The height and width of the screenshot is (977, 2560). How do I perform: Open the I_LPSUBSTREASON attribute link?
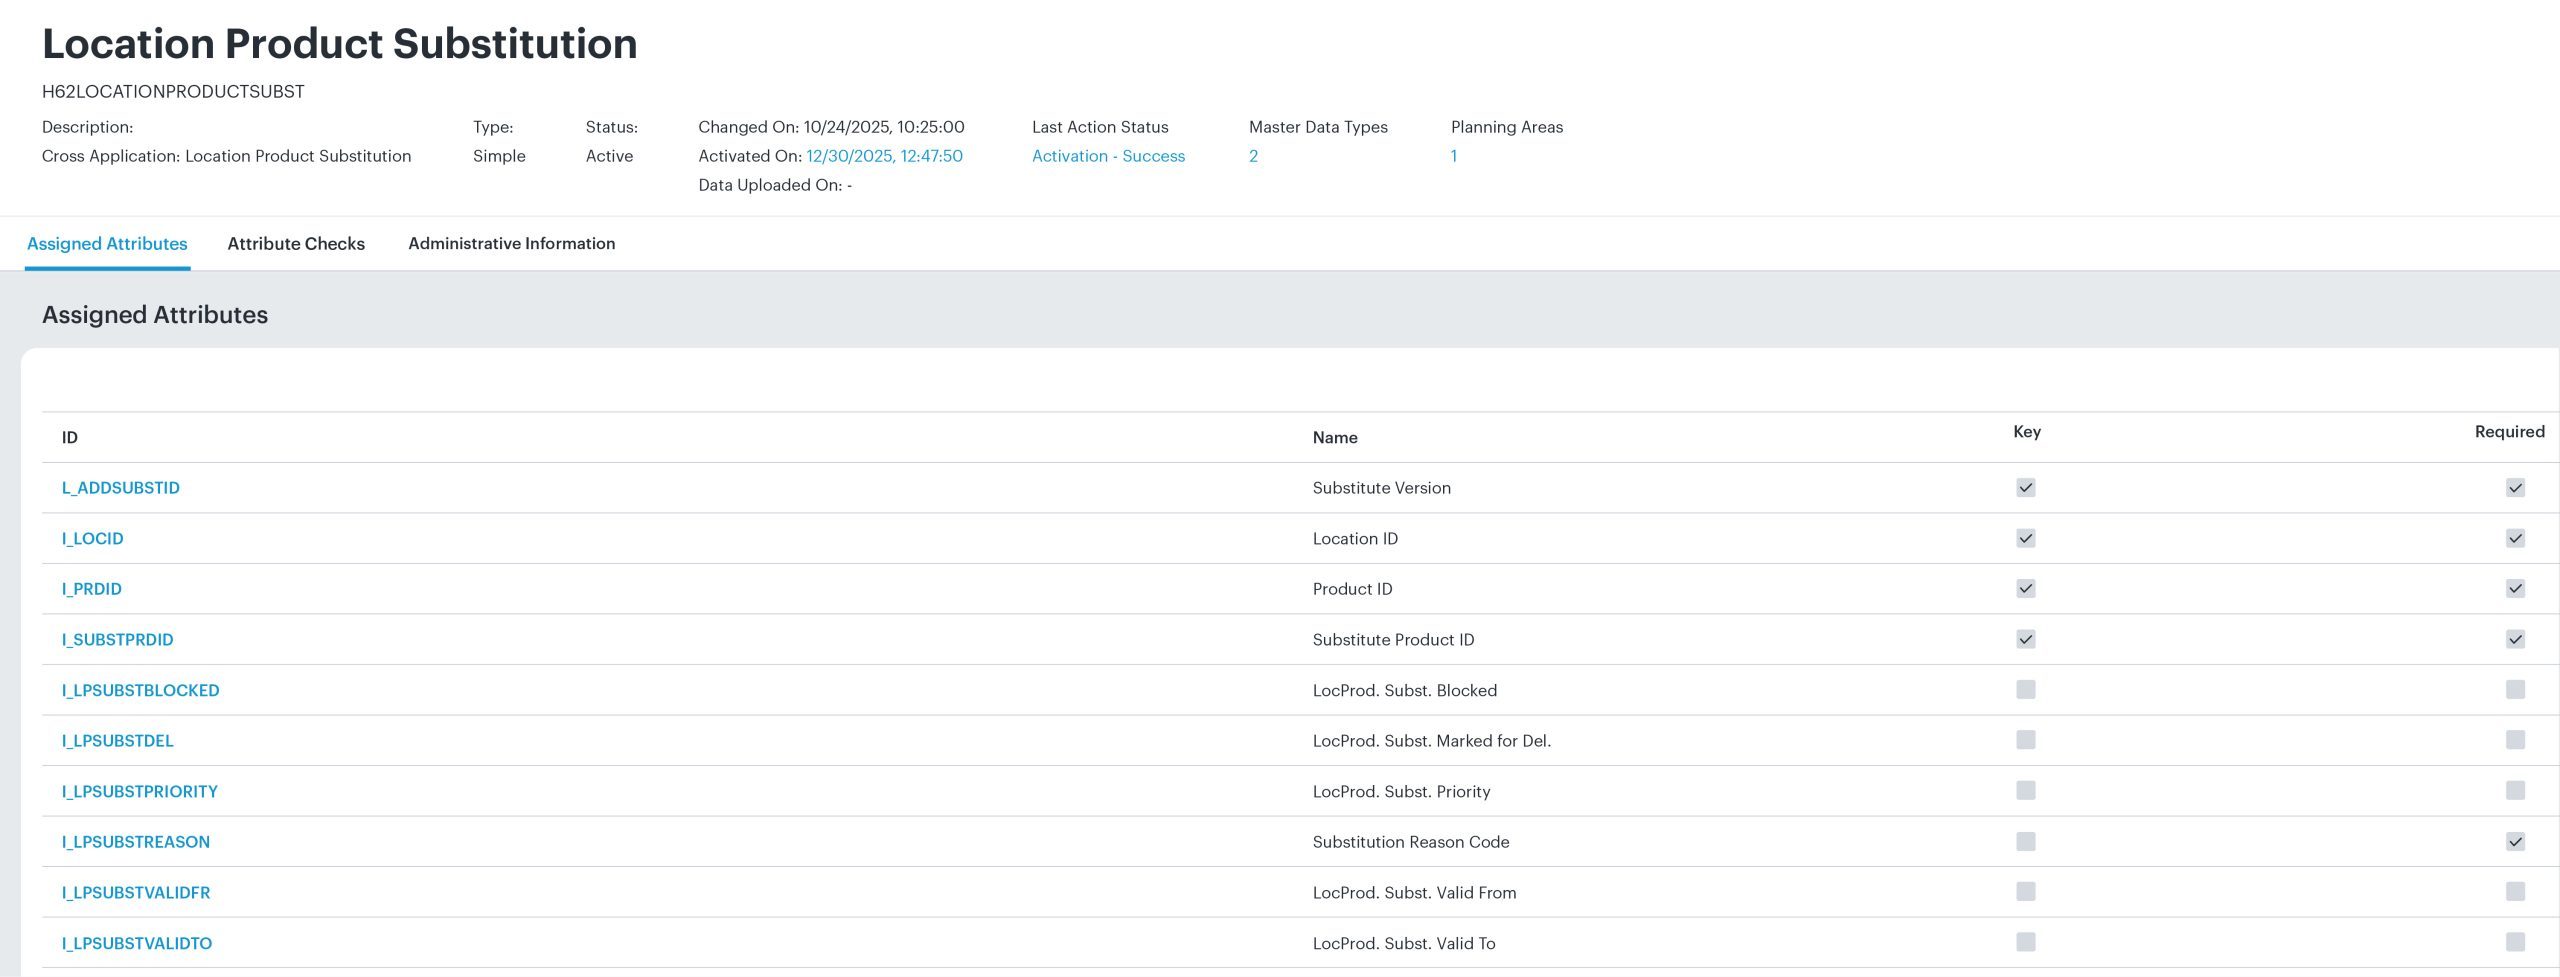pos(136,842)
